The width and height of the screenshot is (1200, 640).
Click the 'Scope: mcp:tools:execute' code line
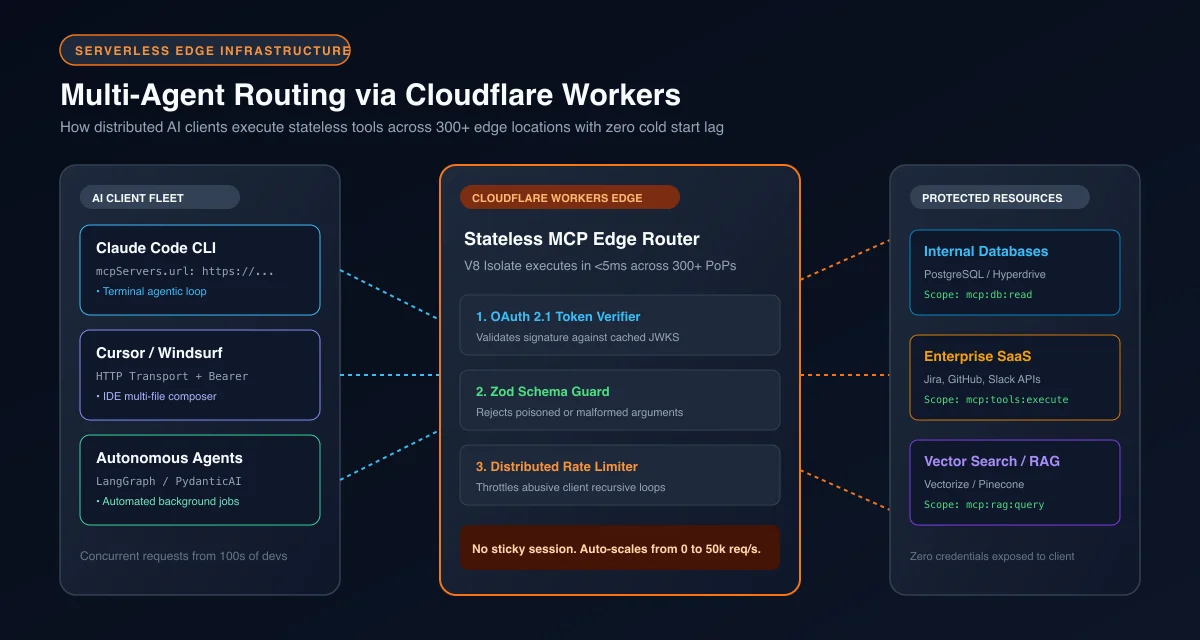tap(996, 399)
